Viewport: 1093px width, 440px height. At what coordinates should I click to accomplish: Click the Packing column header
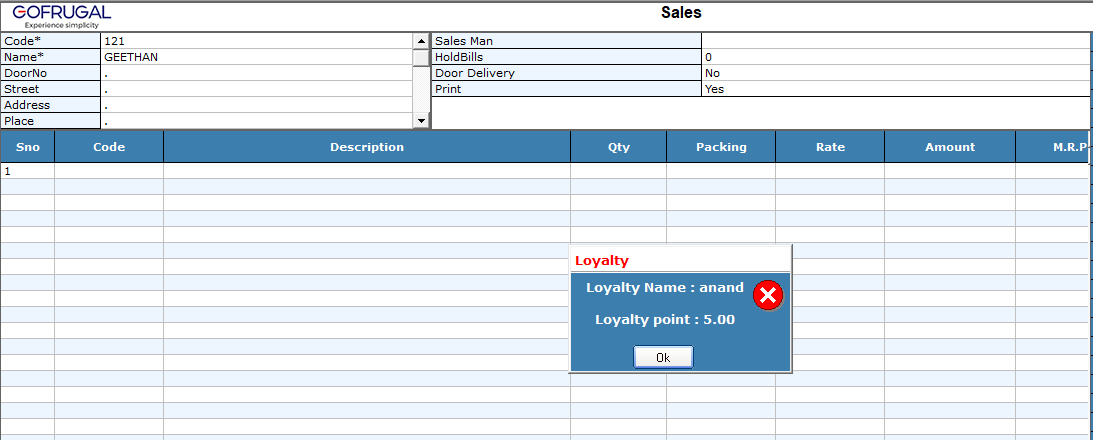coord(721,147)
